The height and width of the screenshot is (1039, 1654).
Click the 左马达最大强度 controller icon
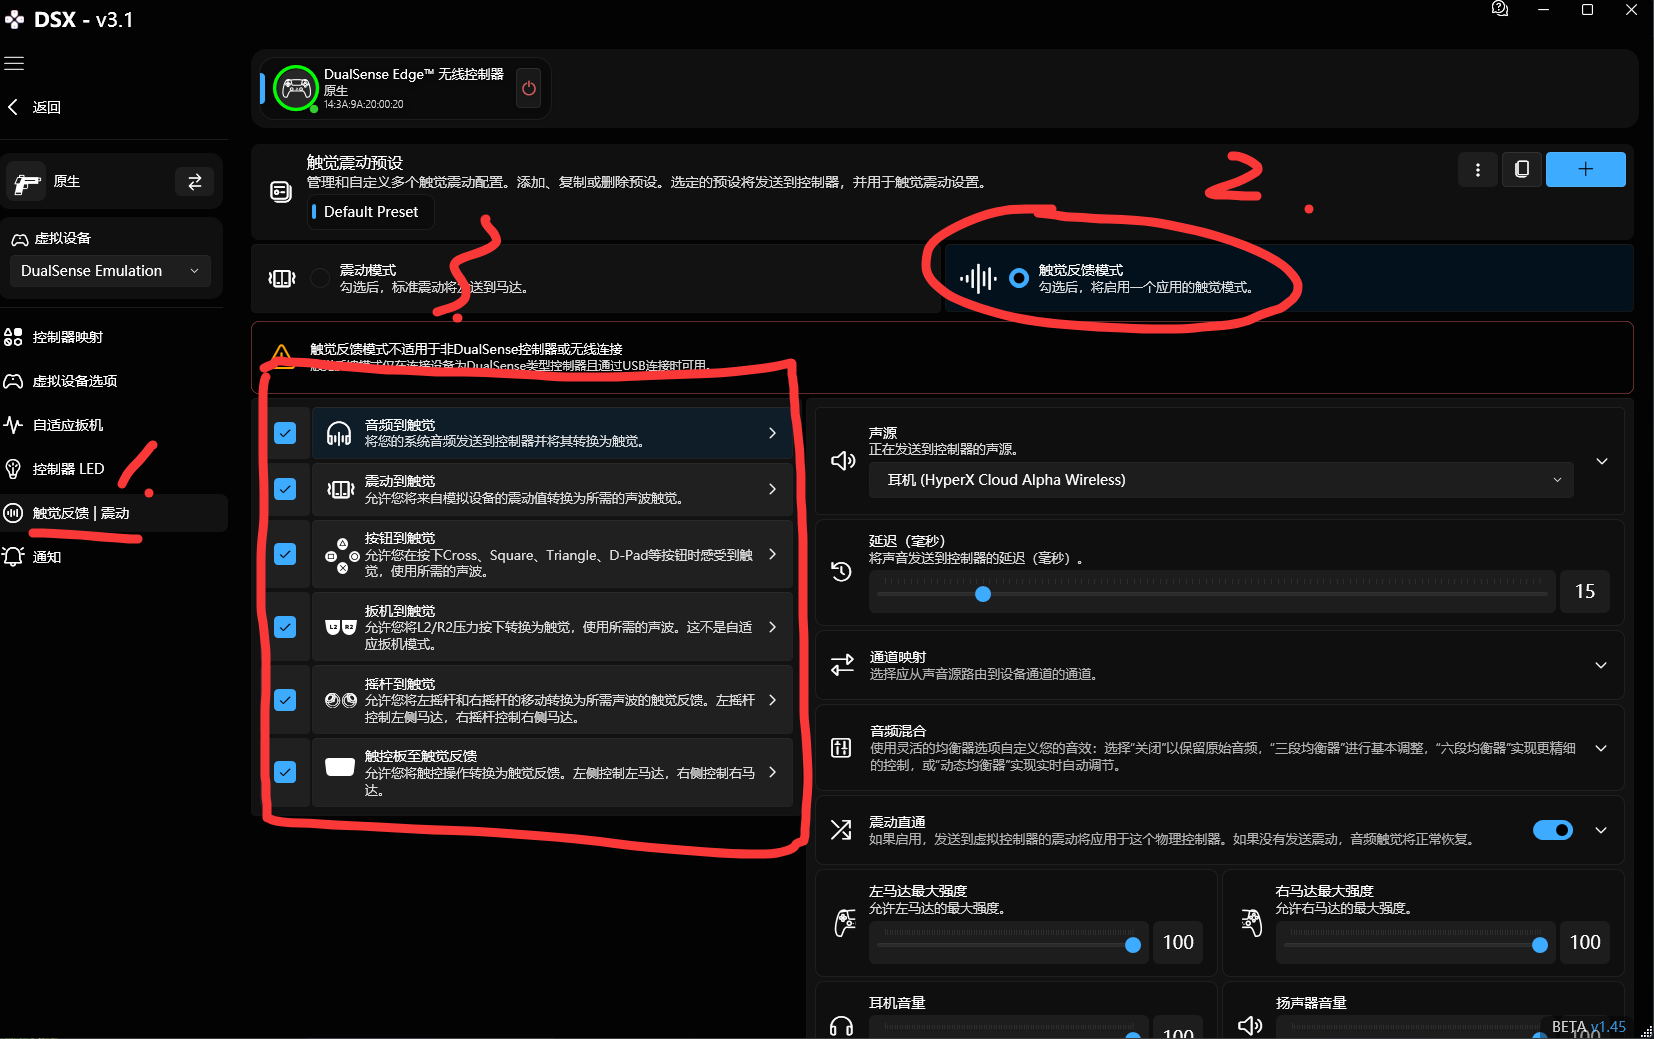click(845, 922)
